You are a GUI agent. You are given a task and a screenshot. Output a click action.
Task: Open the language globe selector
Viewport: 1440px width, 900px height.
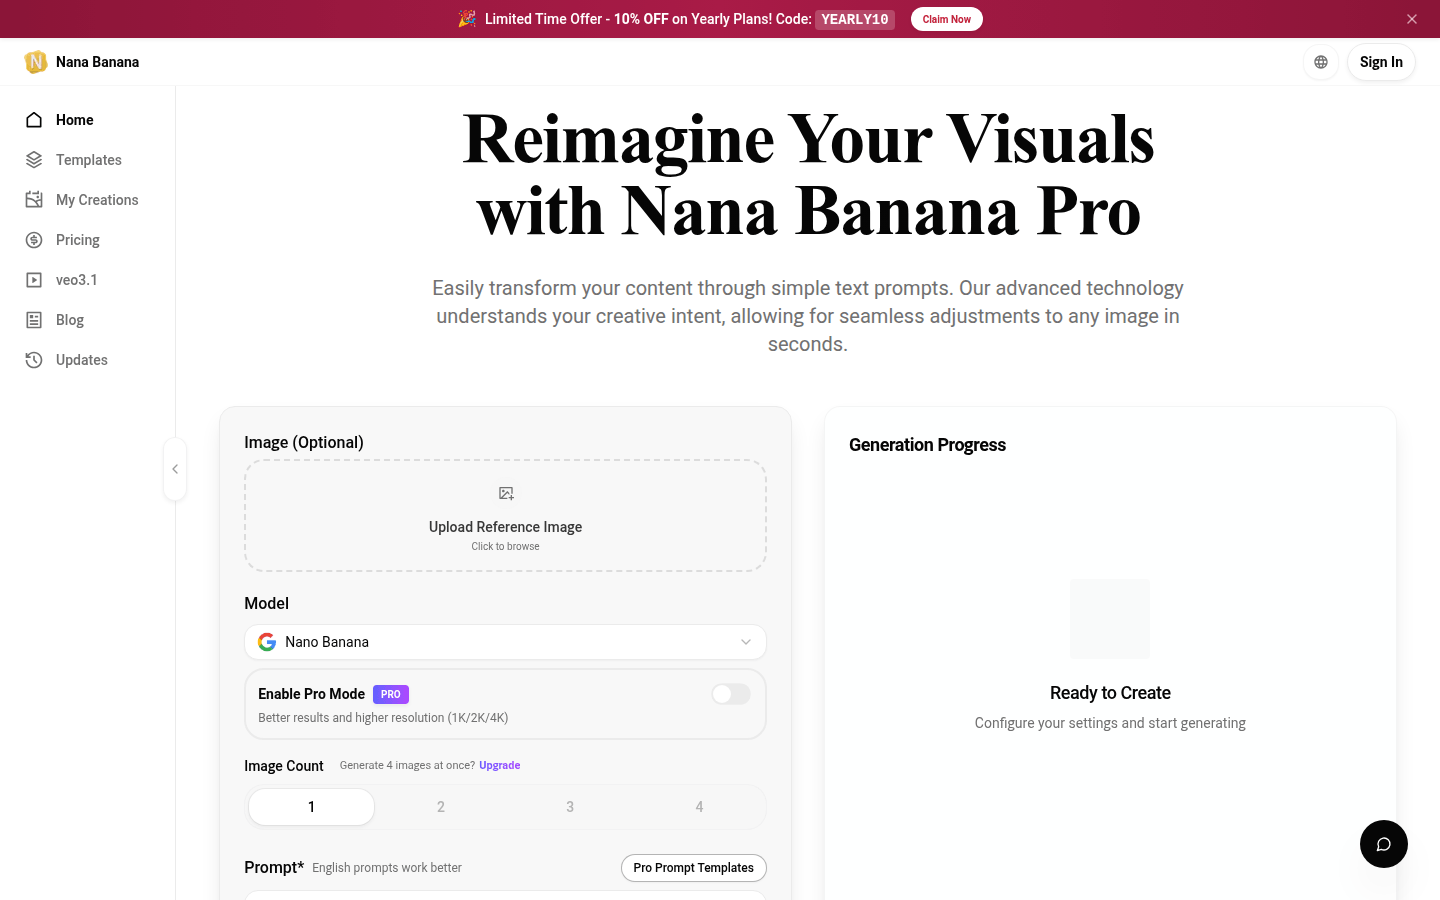1320,61
